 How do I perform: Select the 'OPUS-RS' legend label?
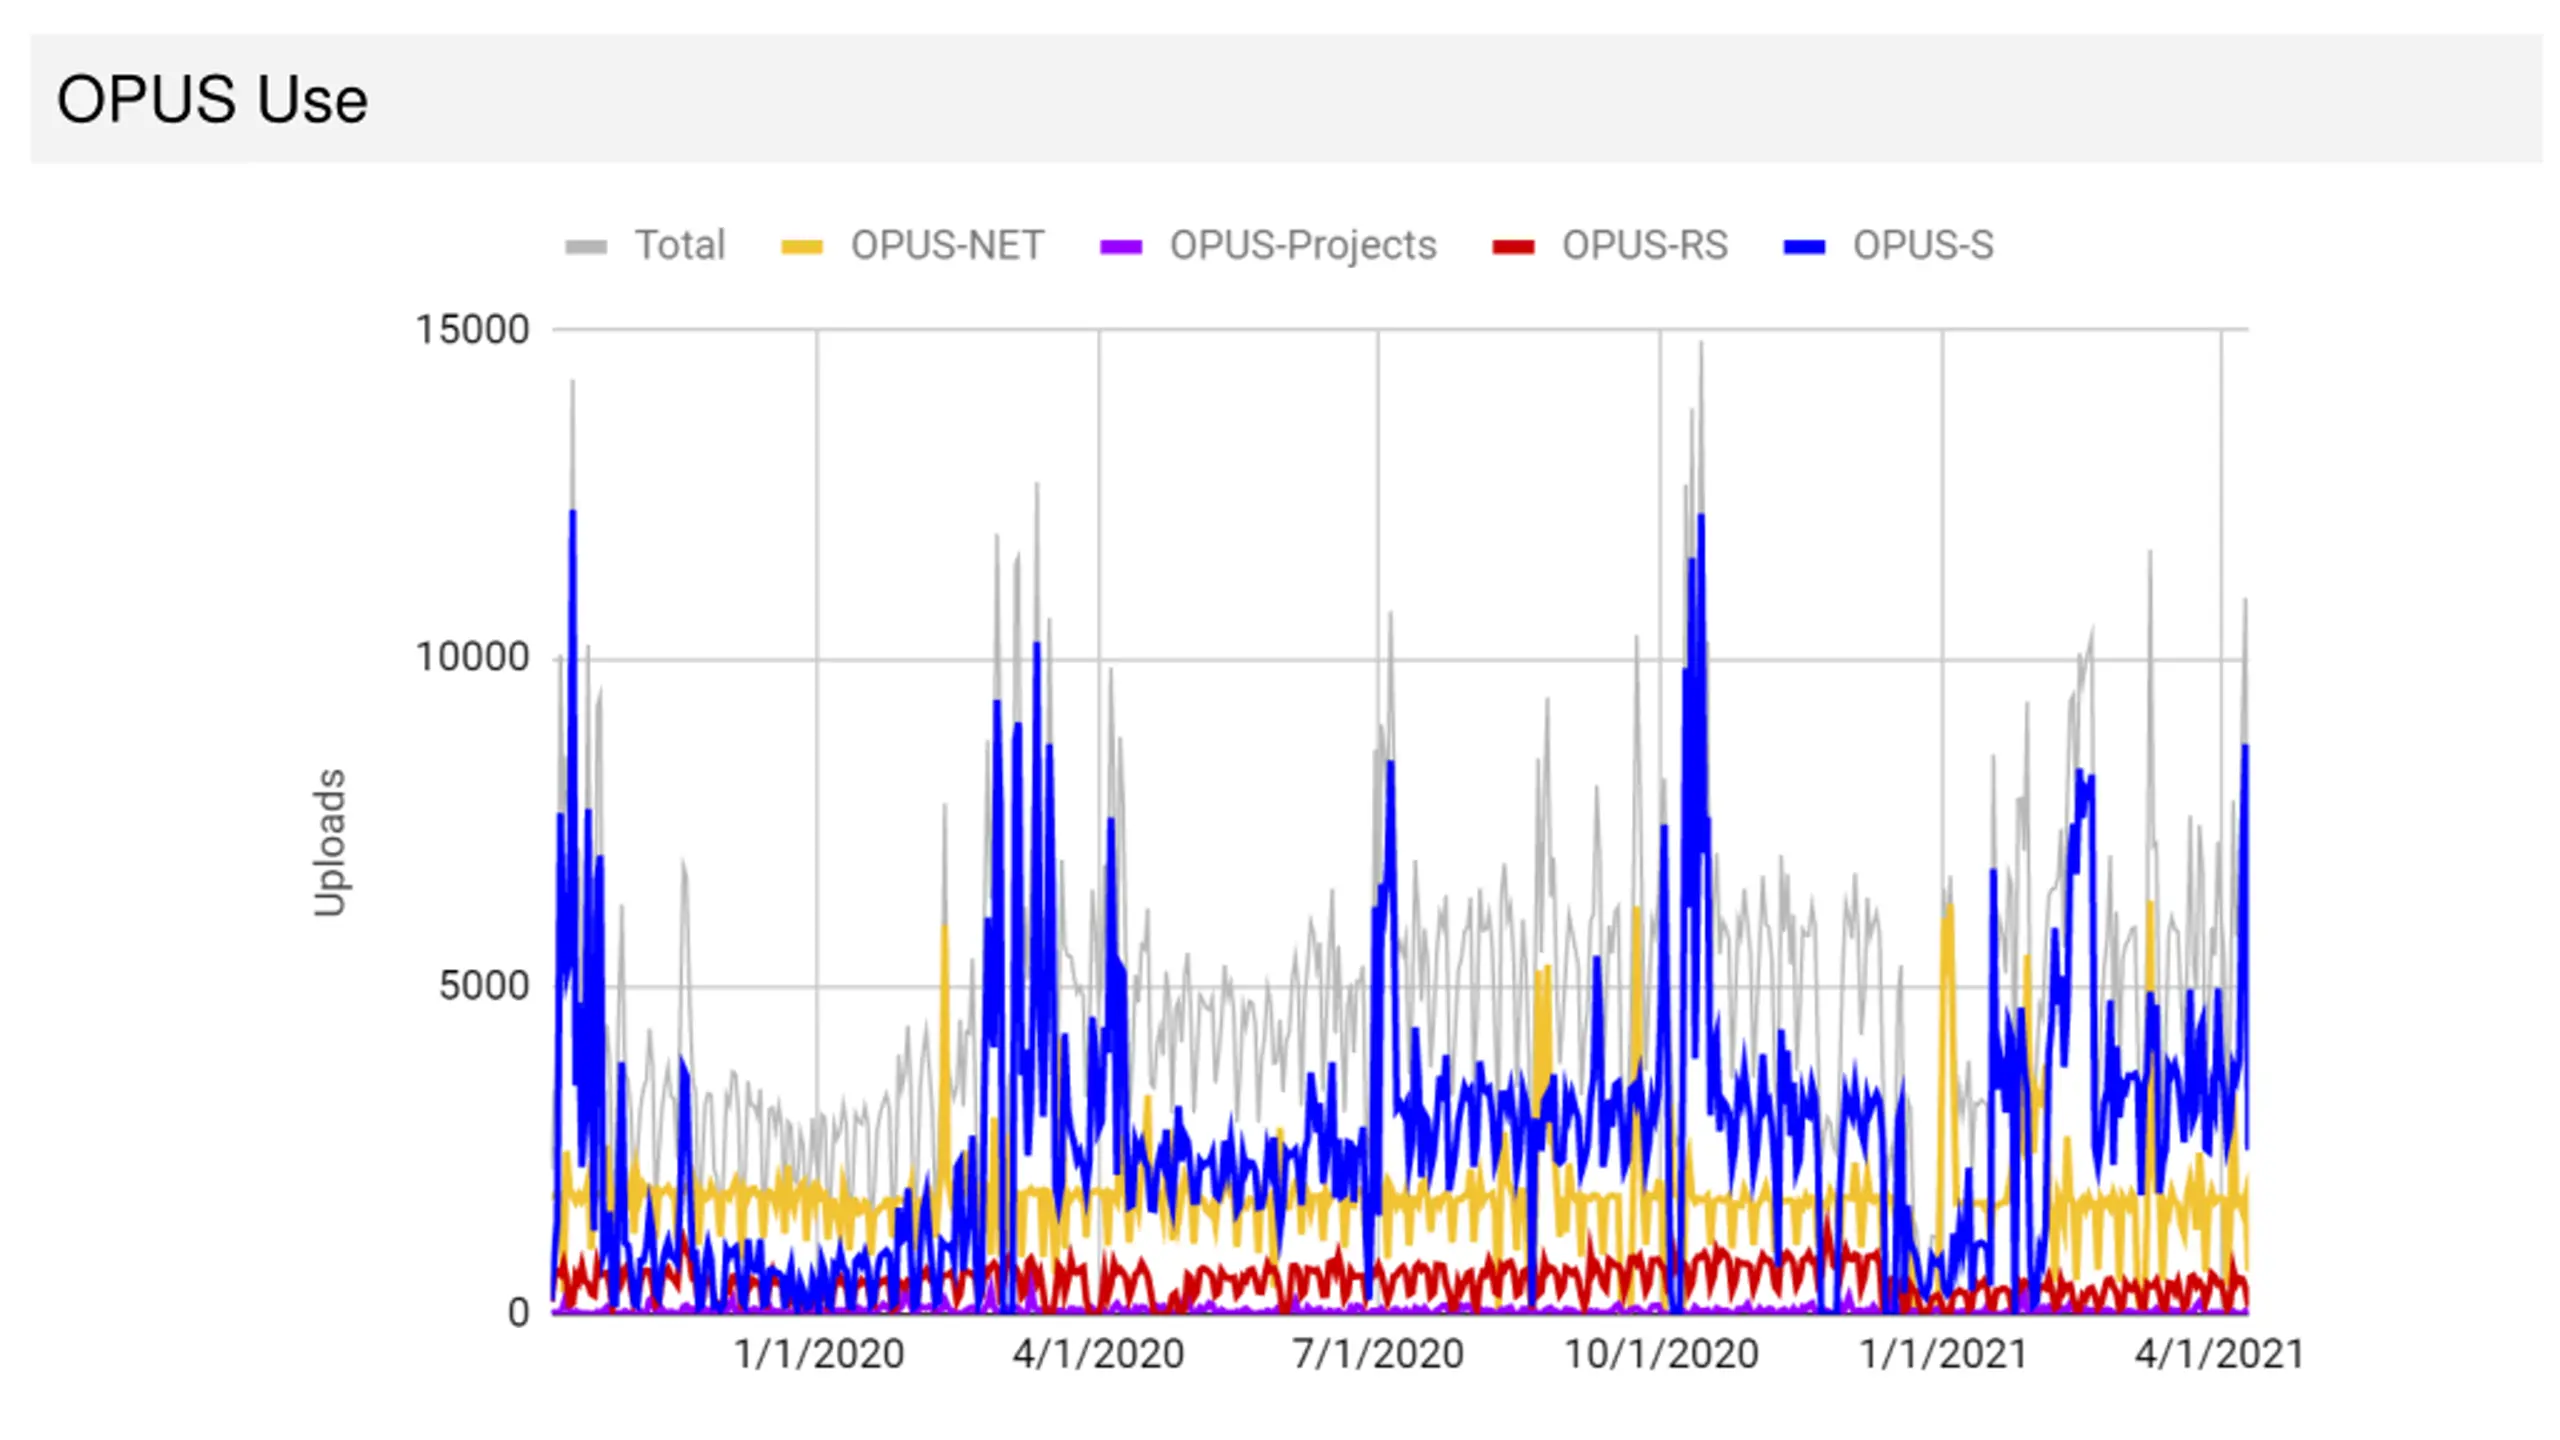click(x=1645, y=245)
